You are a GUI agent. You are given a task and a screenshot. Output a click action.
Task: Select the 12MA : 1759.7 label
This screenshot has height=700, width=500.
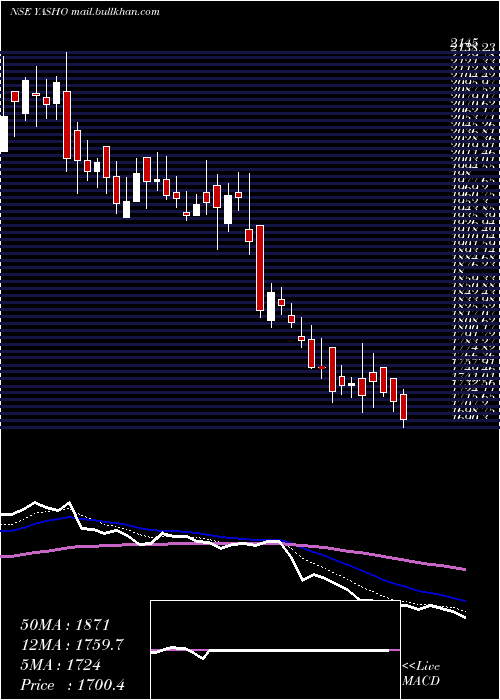72,645
